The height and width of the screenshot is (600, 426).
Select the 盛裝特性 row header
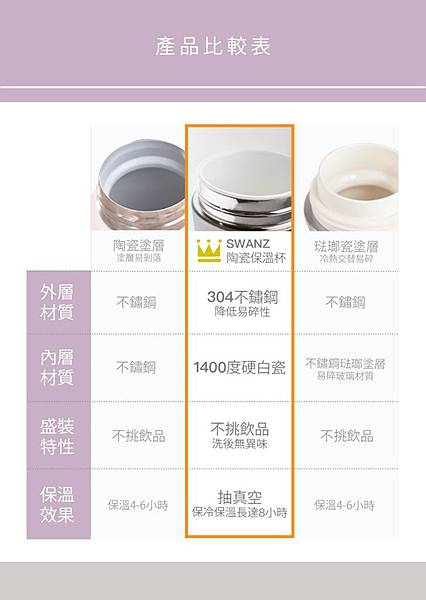59,435
